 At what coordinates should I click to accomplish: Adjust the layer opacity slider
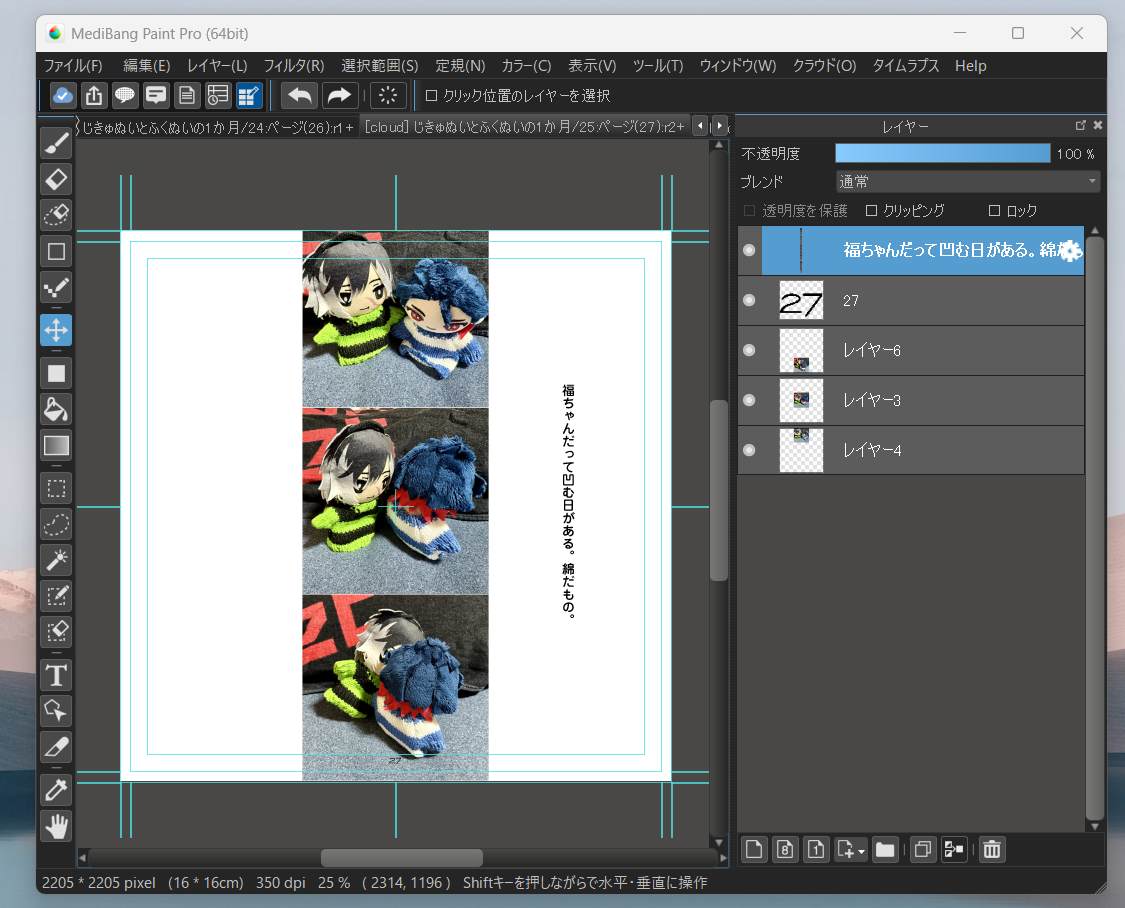tap(942, 154)
